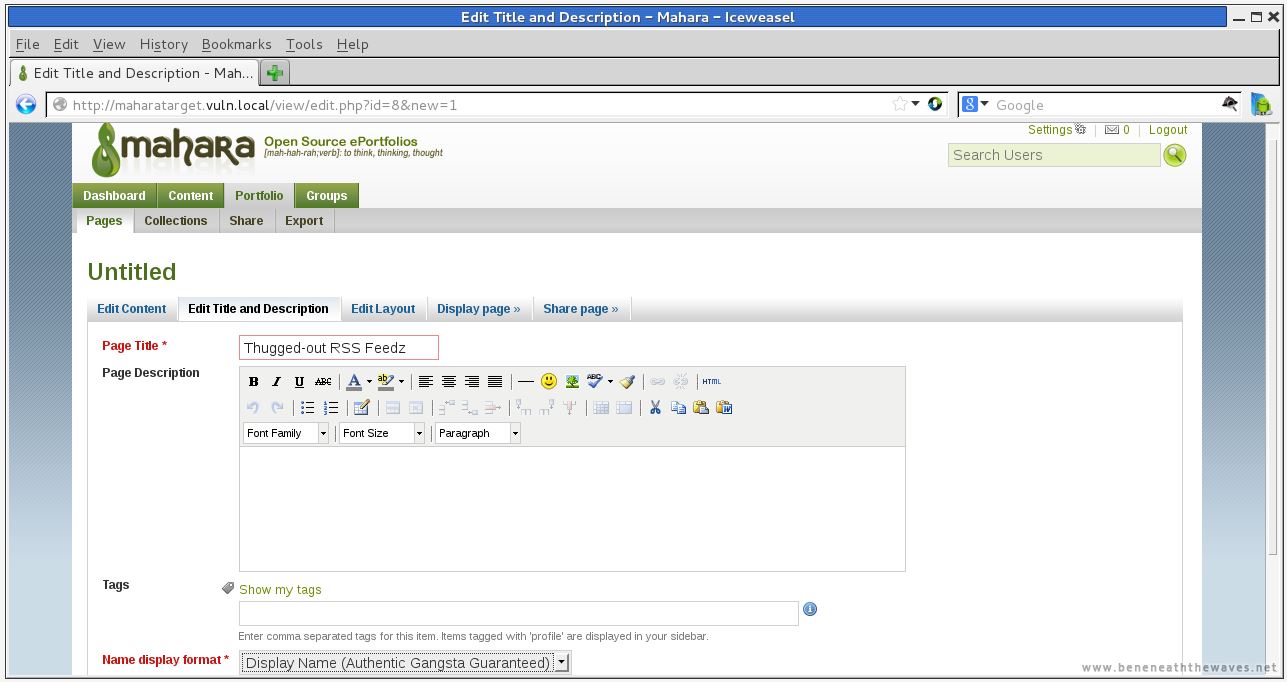This screenshot has height=682, width=1287.
Task: Align text left in editor
Action: (426, 381)
